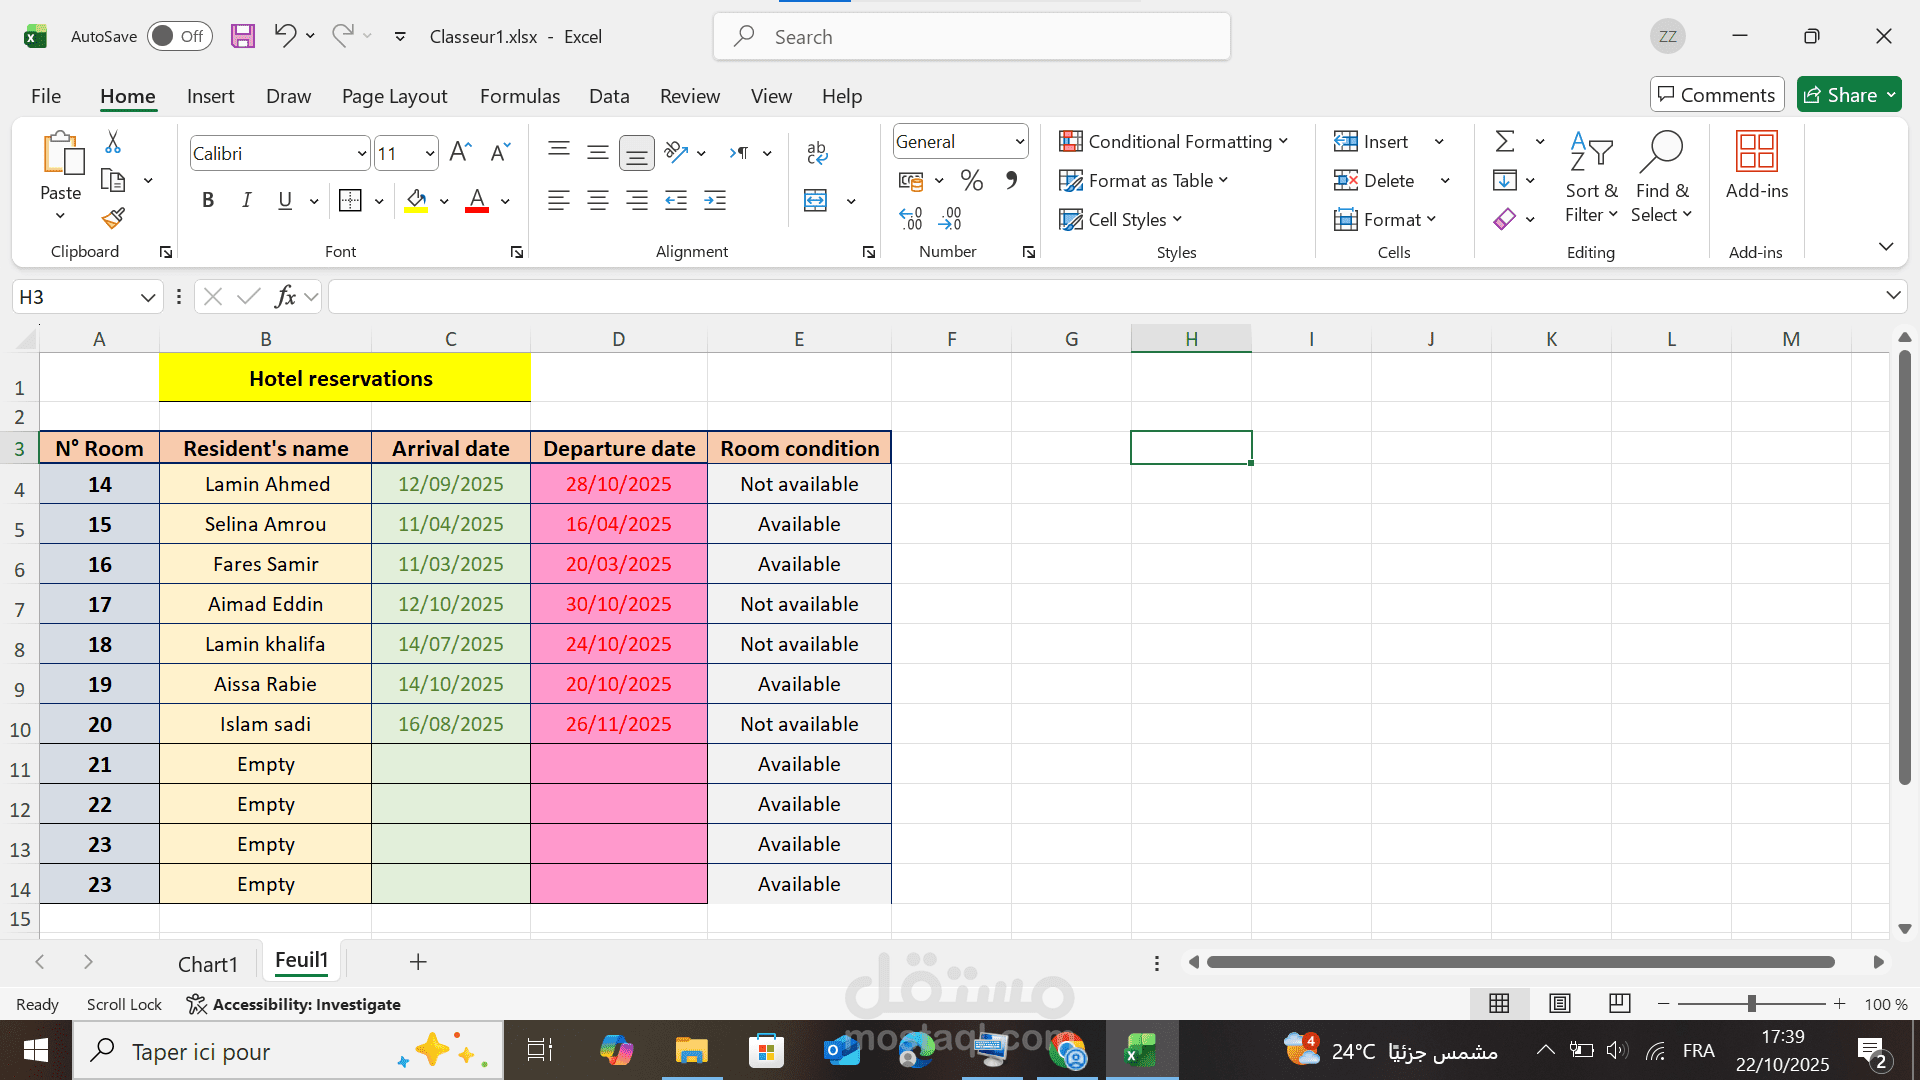Toggle Center horizontal alignment

598,200
